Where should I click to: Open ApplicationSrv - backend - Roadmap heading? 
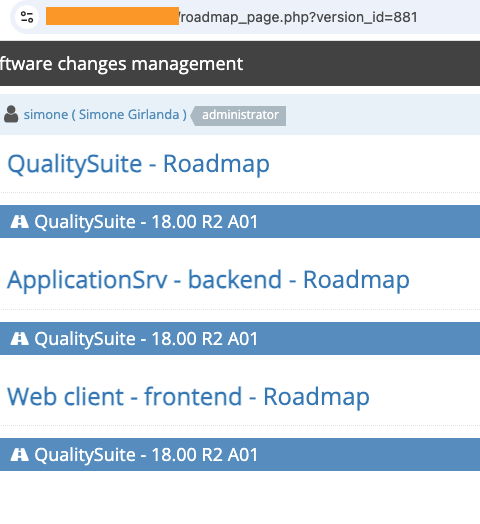pos(208,280)
